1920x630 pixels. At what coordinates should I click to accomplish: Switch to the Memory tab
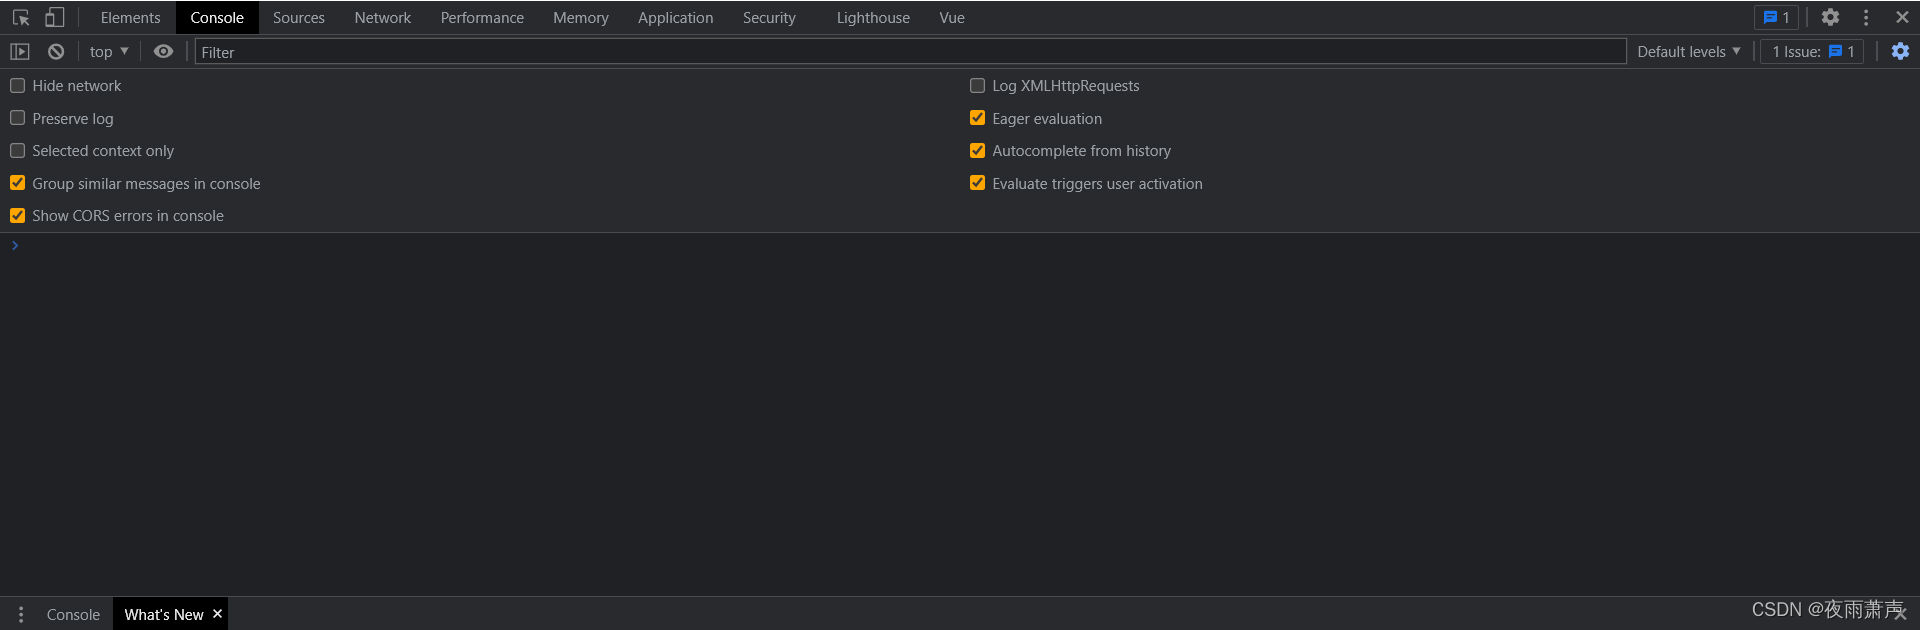(x=581, y=18)
